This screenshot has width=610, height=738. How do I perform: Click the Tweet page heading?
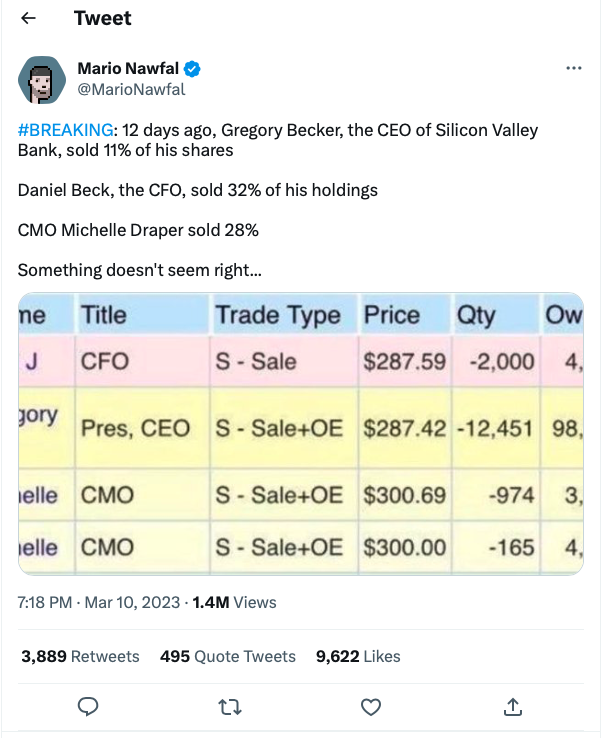coord(103,18)
